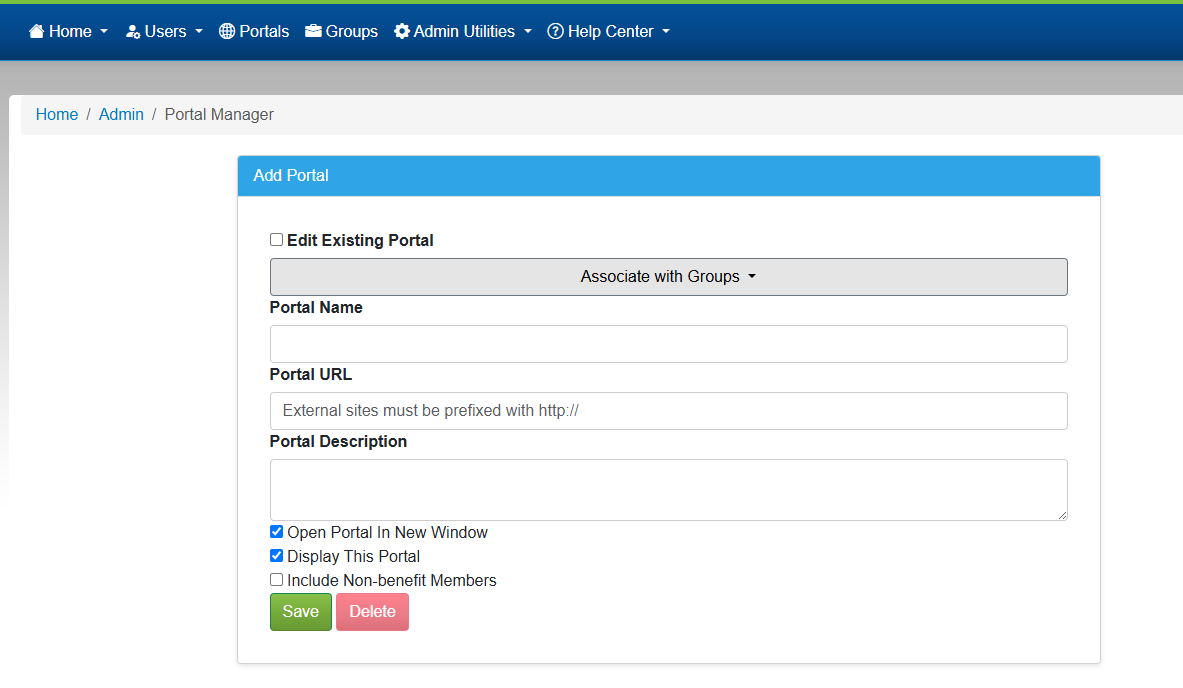Expand the Admin Utilities dropdown caret
1183x688 pixels.
pyautogui.click(x=528, y=32)
